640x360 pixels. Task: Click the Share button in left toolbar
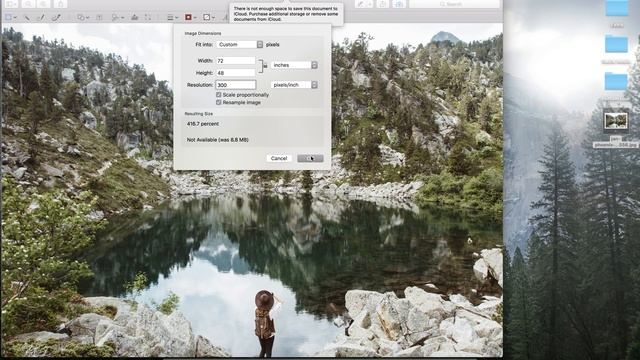pyautogui.click(x=60, y=4)
